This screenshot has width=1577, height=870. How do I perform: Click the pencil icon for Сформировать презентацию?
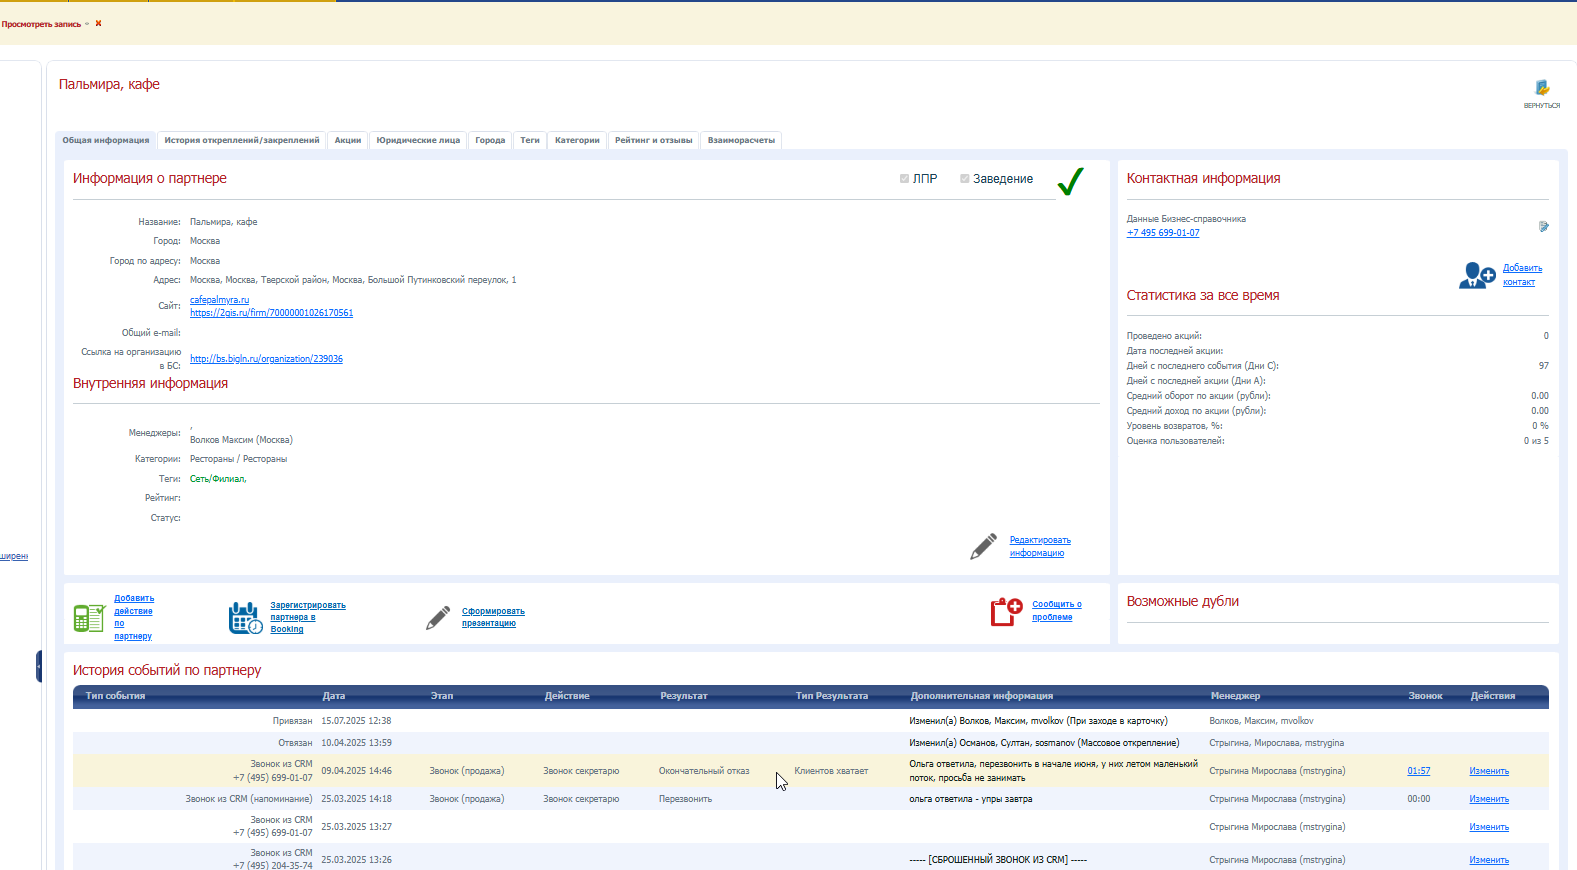point(438,618)
